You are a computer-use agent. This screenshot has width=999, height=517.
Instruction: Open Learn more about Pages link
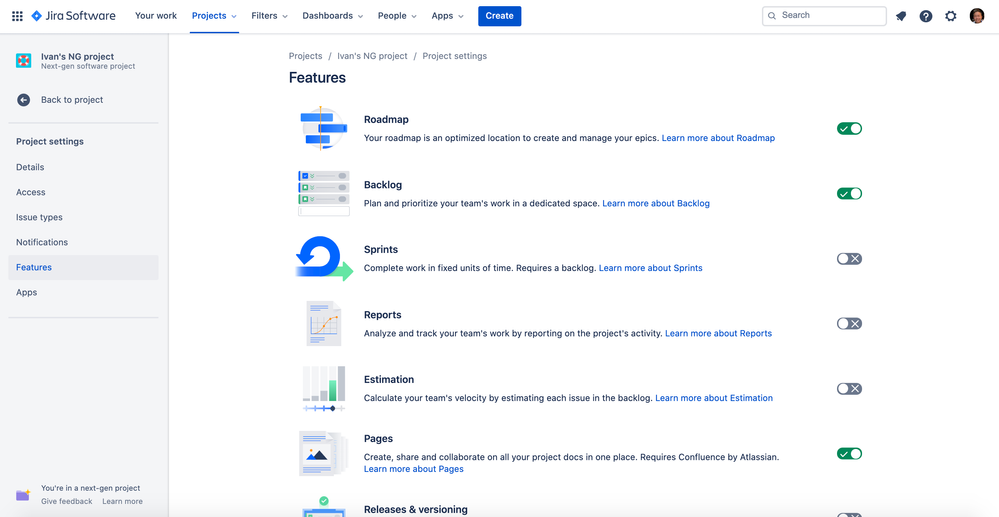[413, 469]
